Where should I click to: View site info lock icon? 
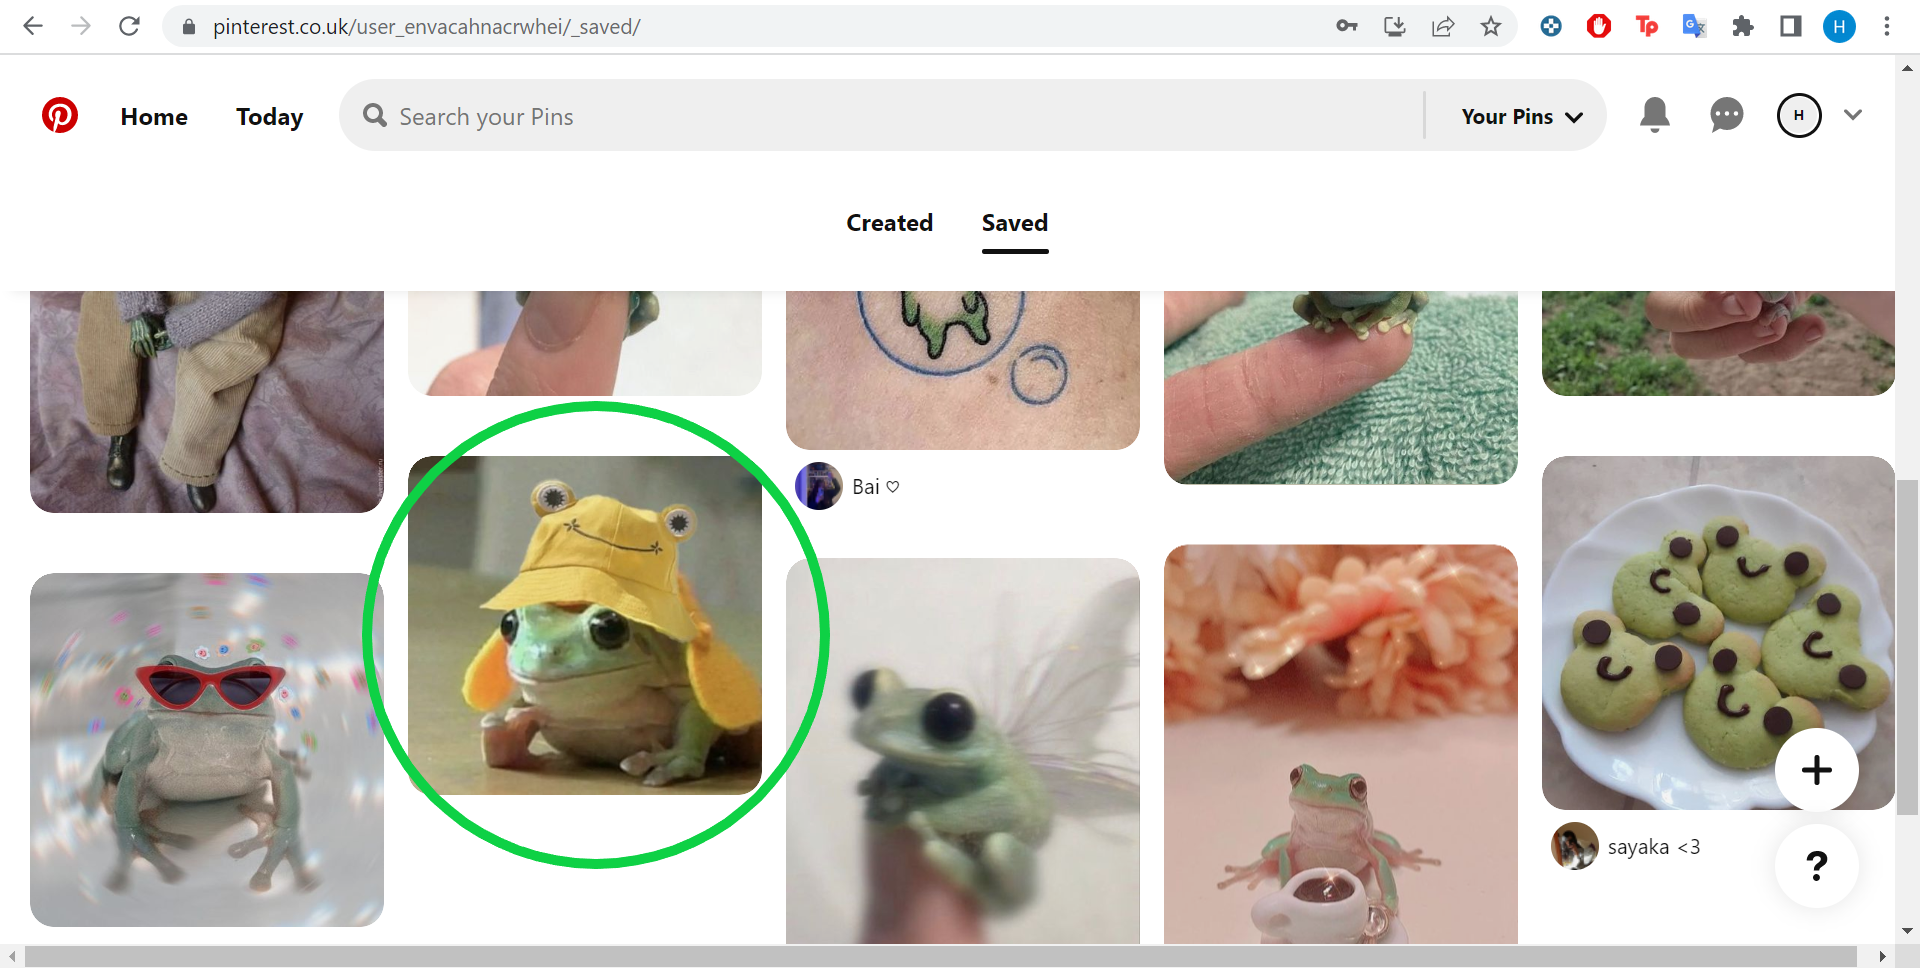(x=188, y=27)
